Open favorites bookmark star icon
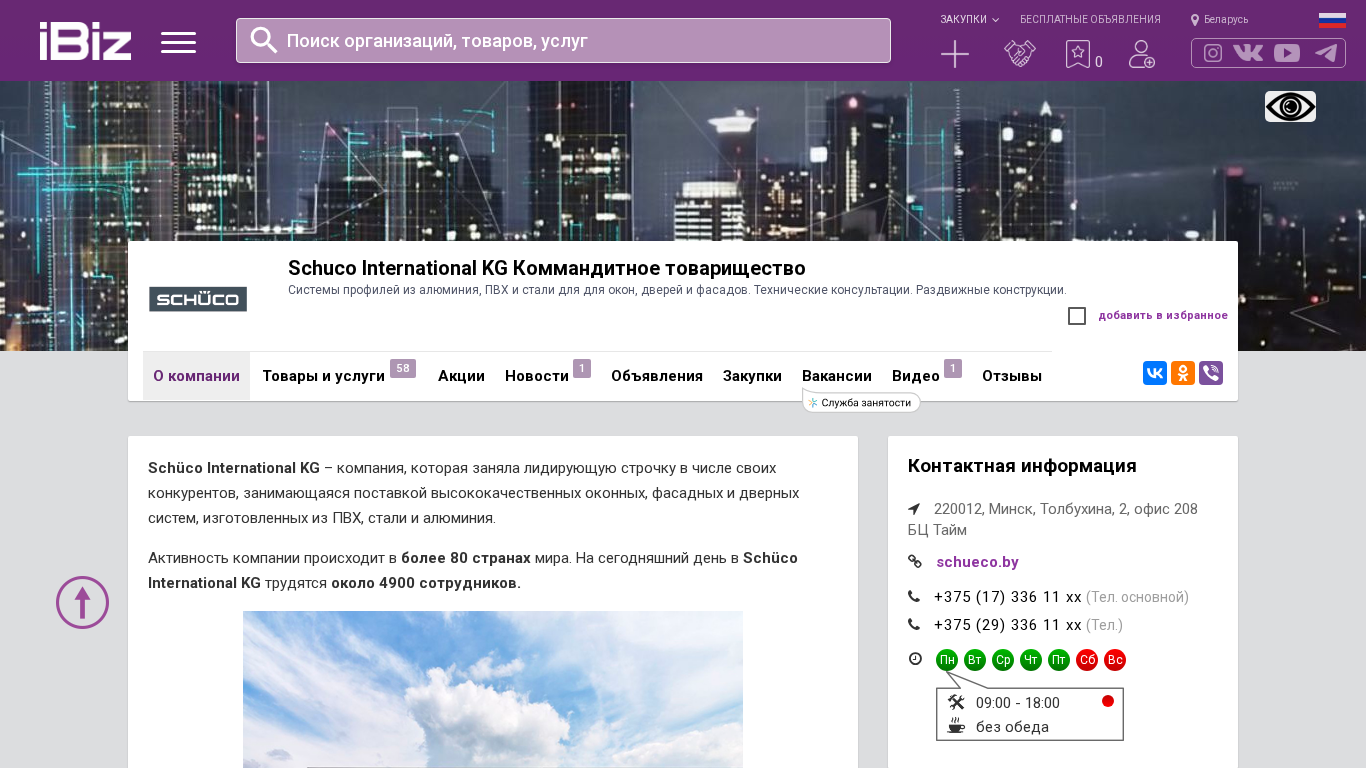The height and width of the screenshot is (768, 1366). tap(1077, 54)
